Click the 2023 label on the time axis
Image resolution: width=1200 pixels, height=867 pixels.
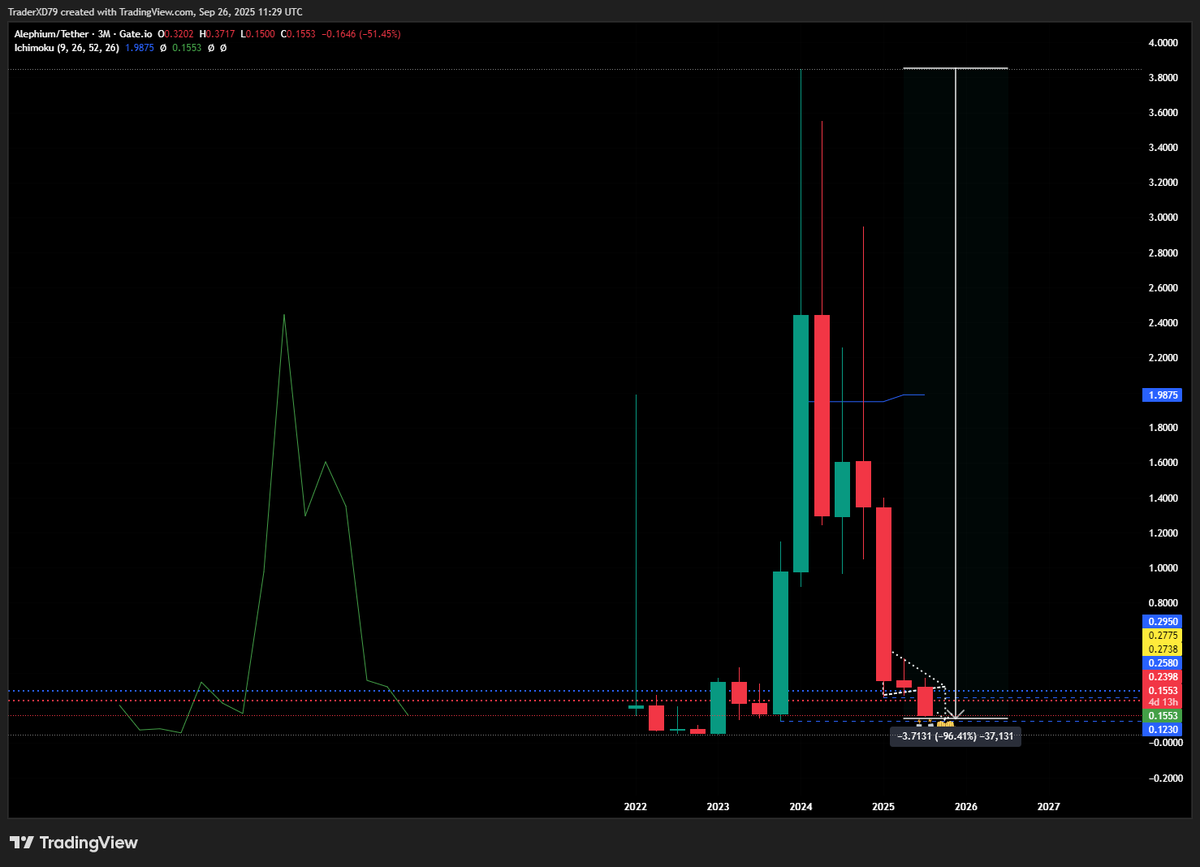(718, 806)
